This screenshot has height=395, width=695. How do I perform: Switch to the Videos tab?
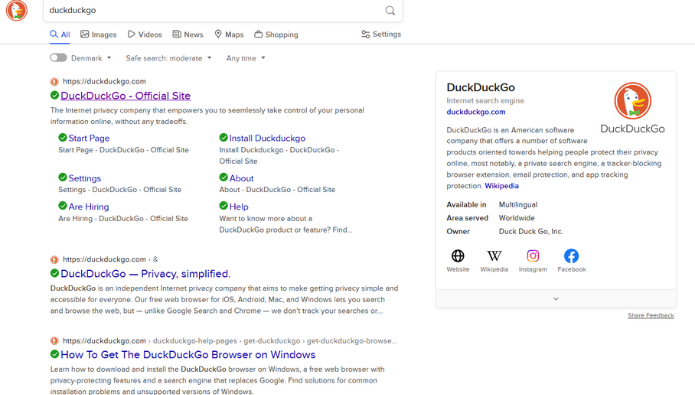[x=145, y=35]
